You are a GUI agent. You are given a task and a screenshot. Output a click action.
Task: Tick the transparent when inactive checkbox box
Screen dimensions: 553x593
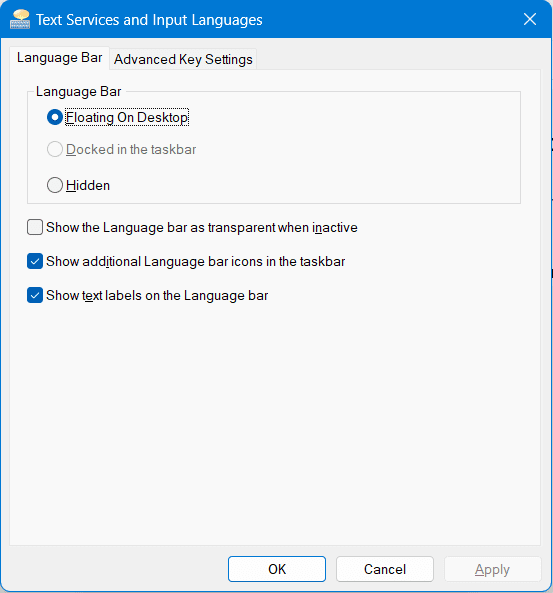pyautogui.click(x=35, y=227)
